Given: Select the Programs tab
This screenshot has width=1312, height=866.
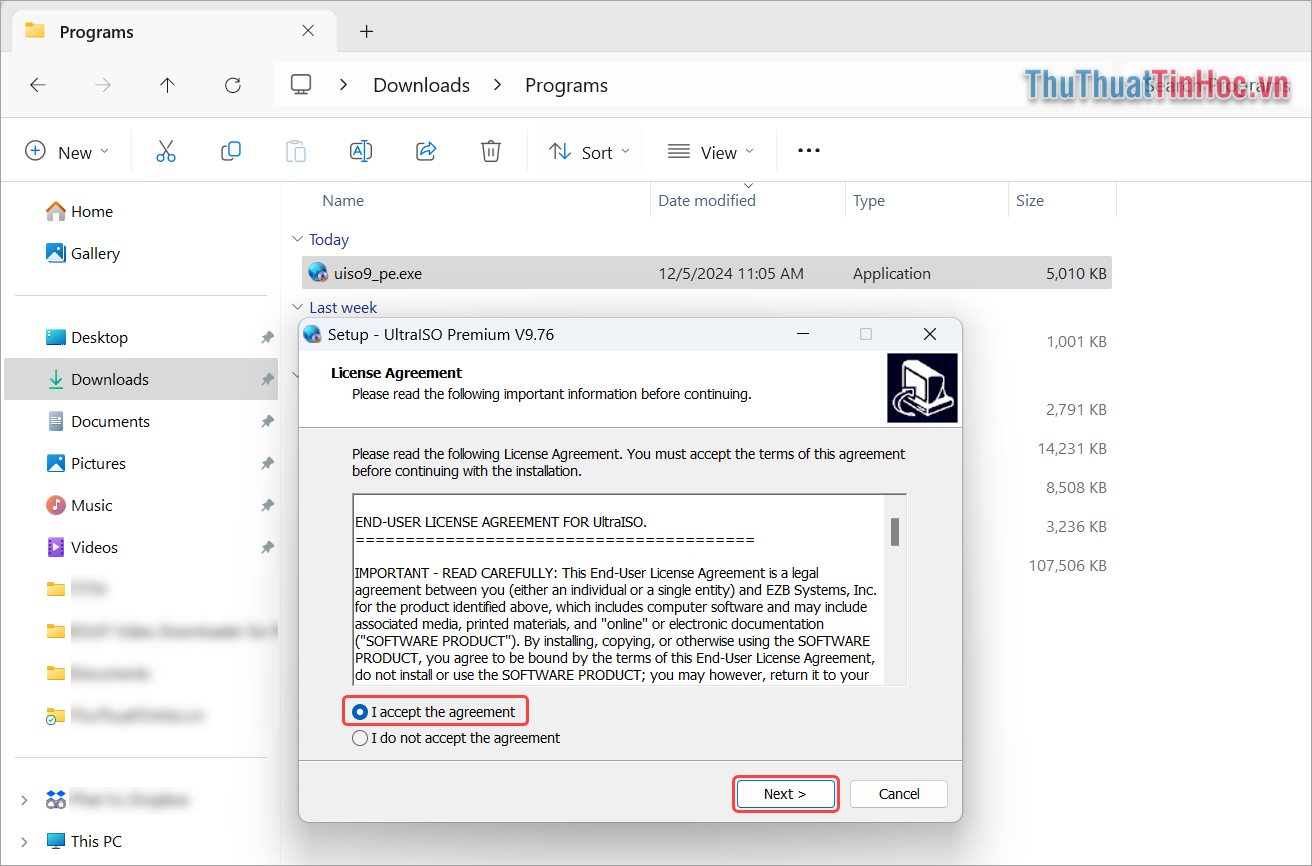Looking at the screenshot, I should 172,32.
